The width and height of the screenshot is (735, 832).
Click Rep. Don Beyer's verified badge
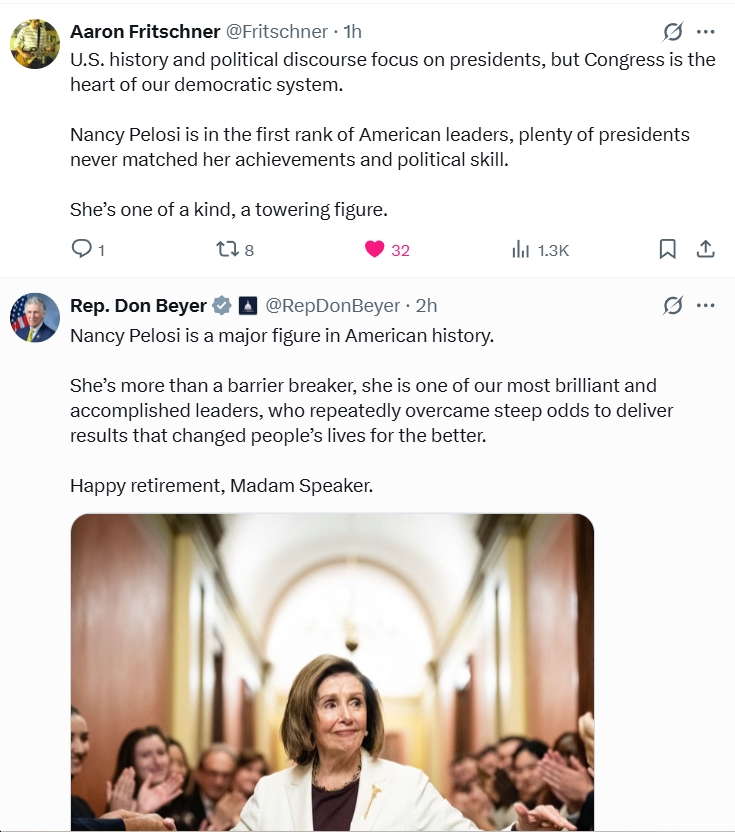point(222,306)
